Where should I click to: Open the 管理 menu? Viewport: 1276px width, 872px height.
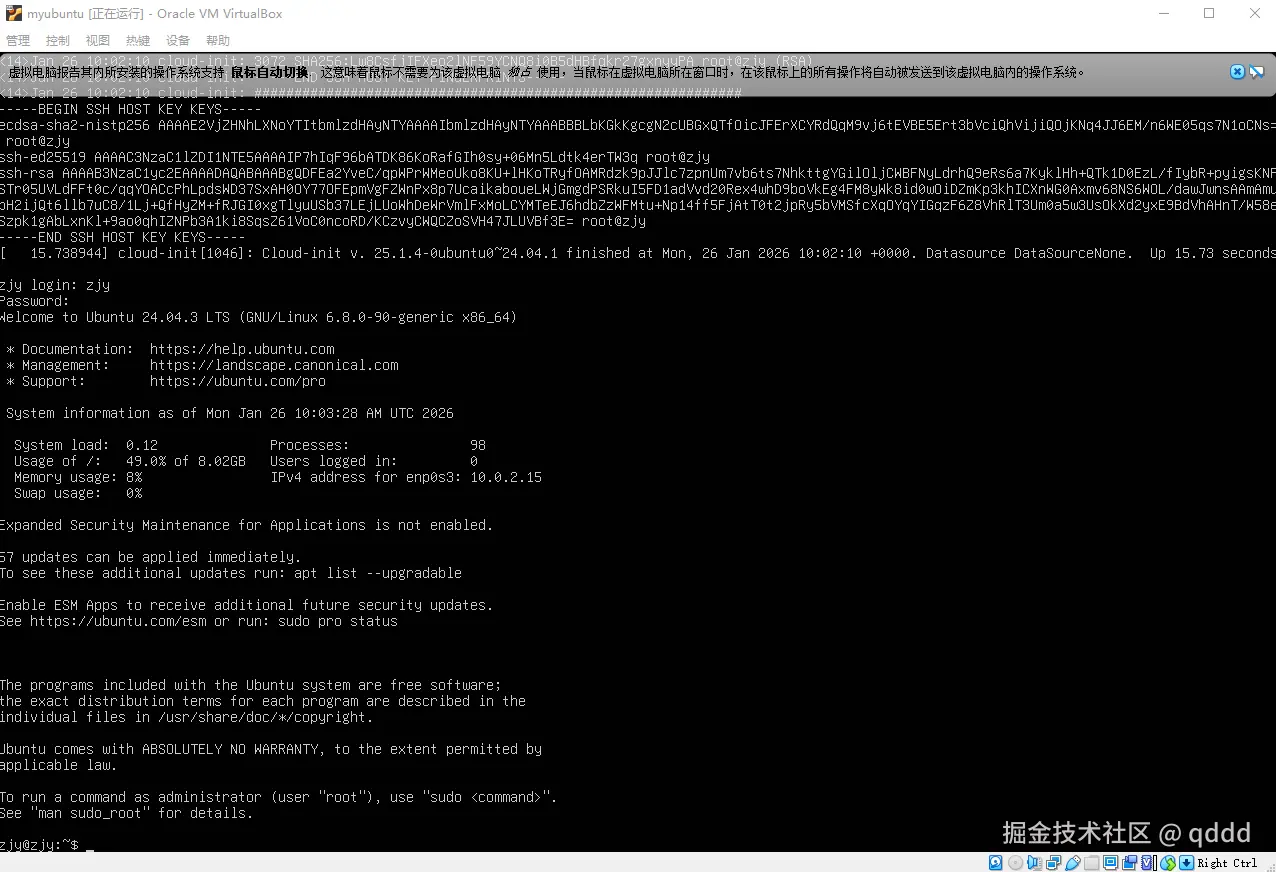pos(18,41)
